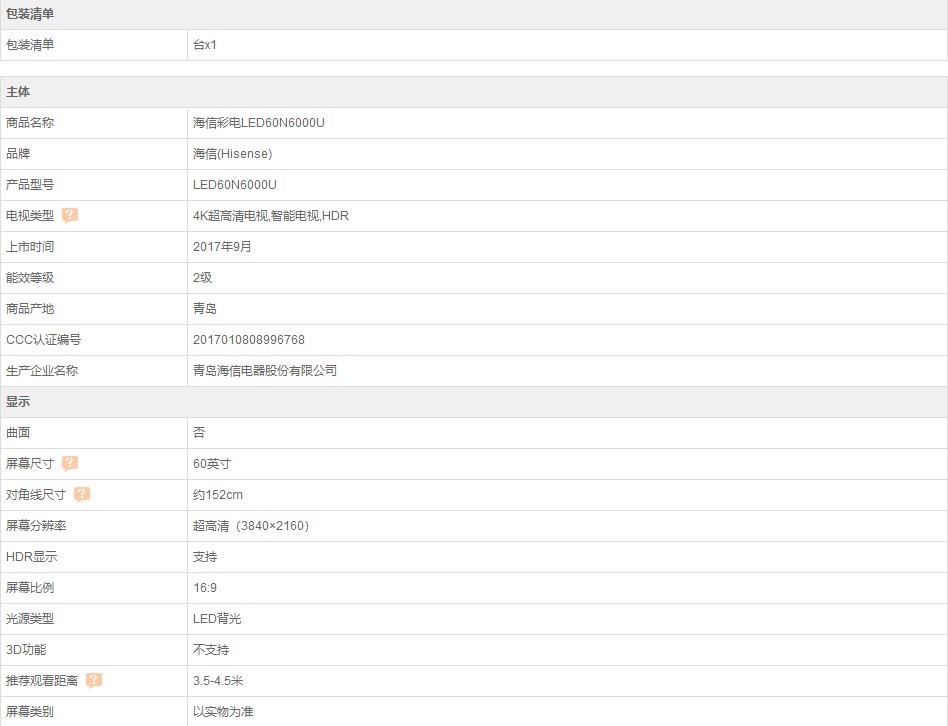Select manufacturer 青岛海信电器股份有限公司
The width and height of the screenshot is (948, 726).
265,371
